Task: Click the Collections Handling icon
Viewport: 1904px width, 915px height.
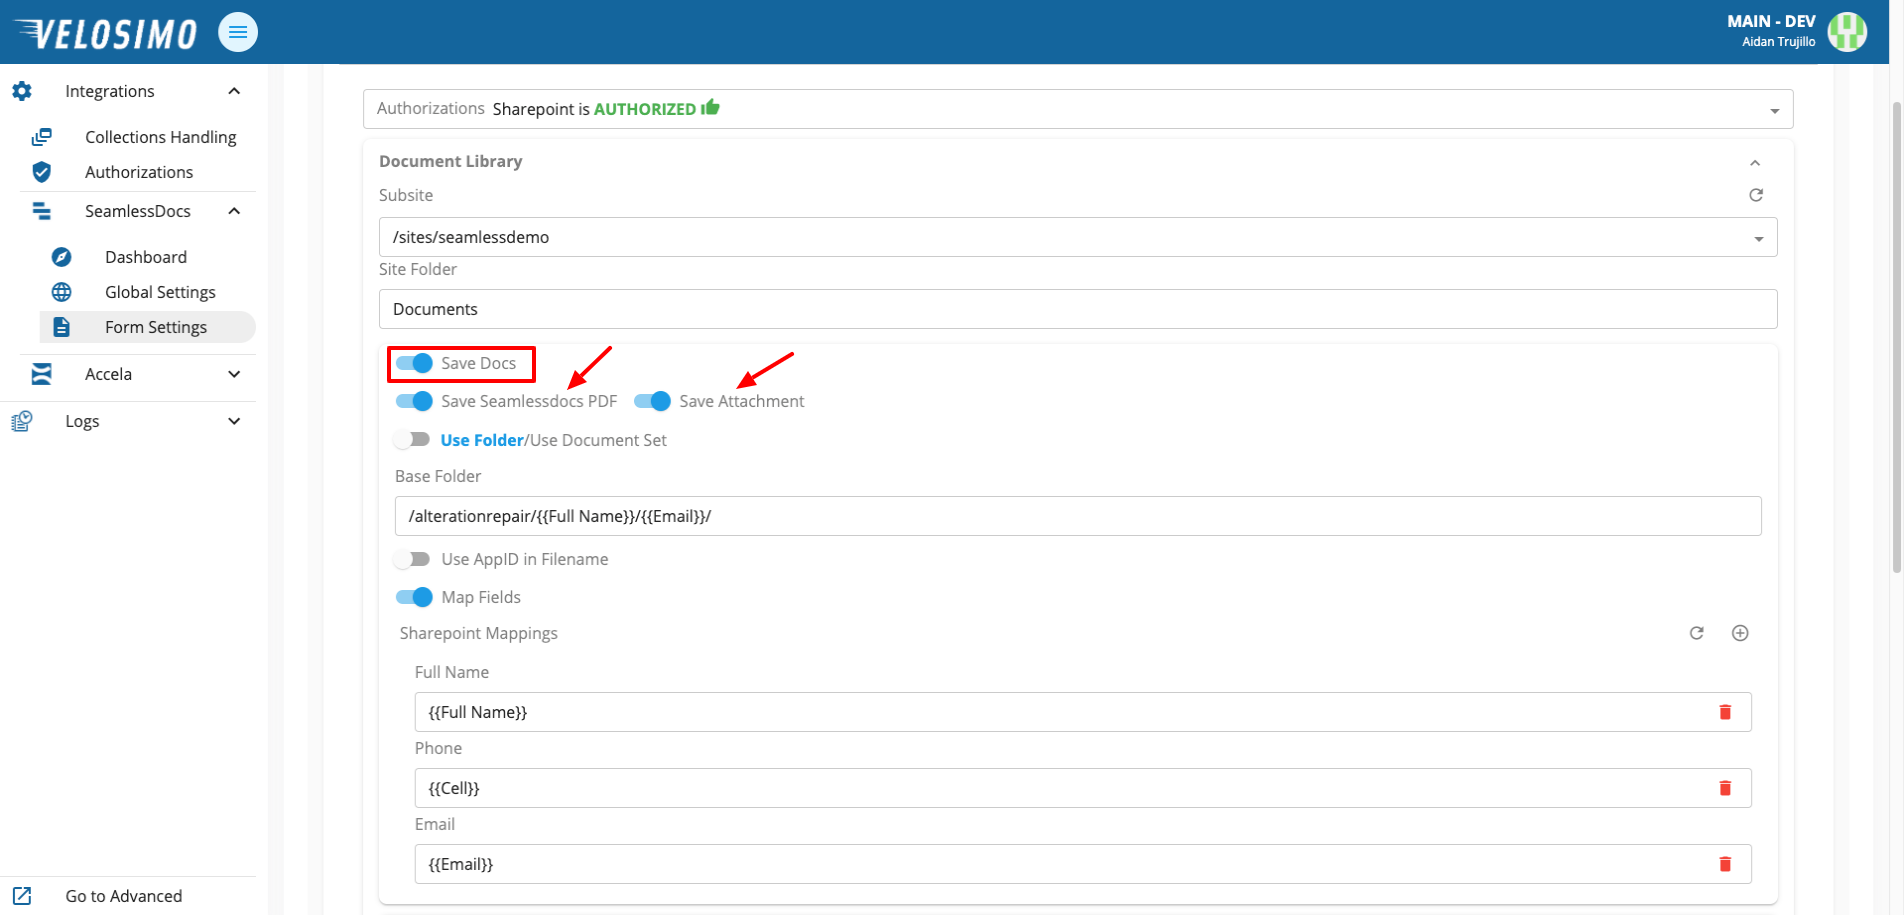Action: click(41, 137)
